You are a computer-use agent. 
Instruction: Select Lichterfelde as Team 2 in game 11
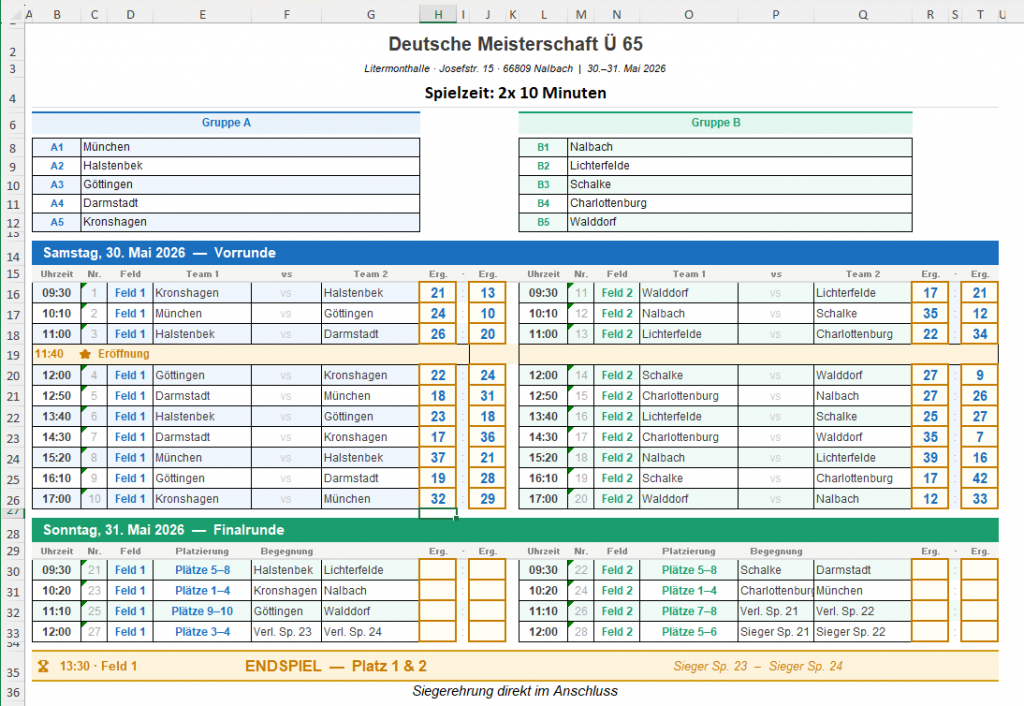(862, 293)
